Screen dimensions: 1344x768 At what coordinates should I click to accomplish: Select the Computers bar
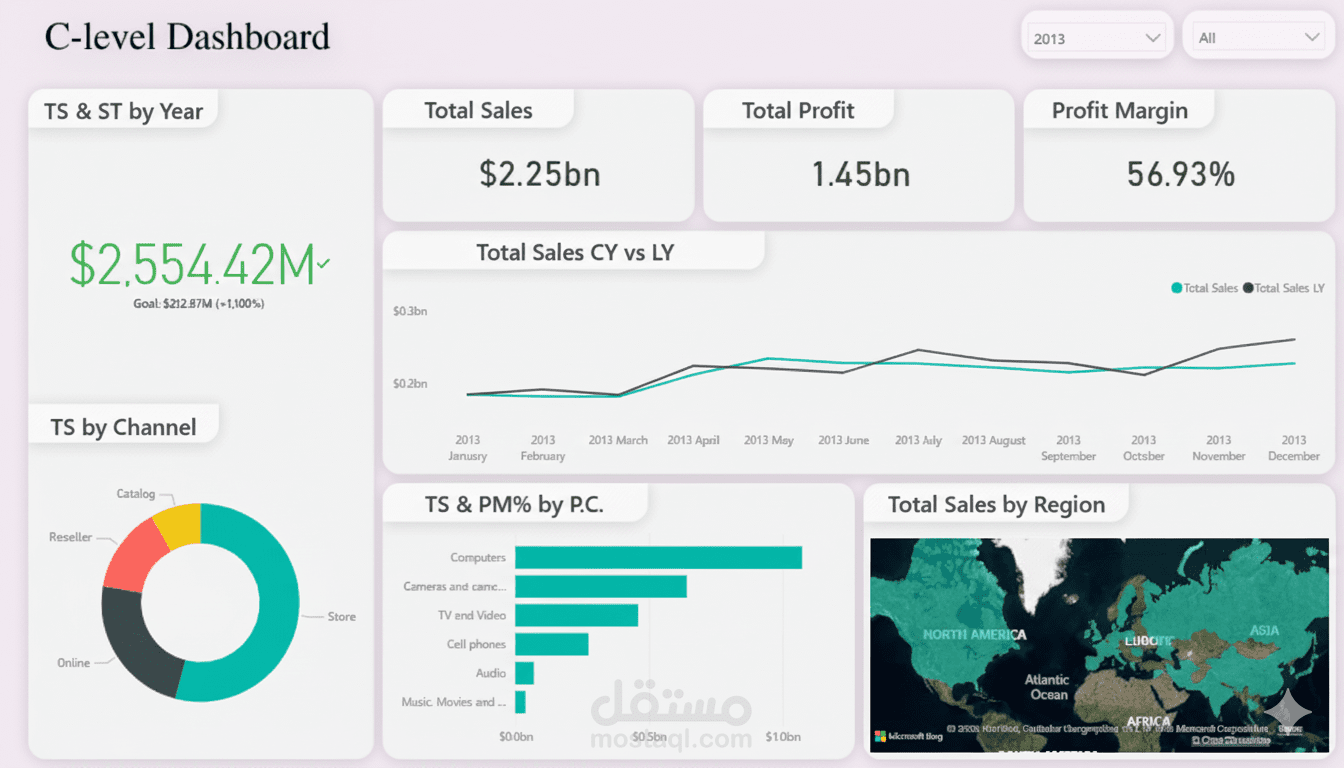(x=658, y=557)
